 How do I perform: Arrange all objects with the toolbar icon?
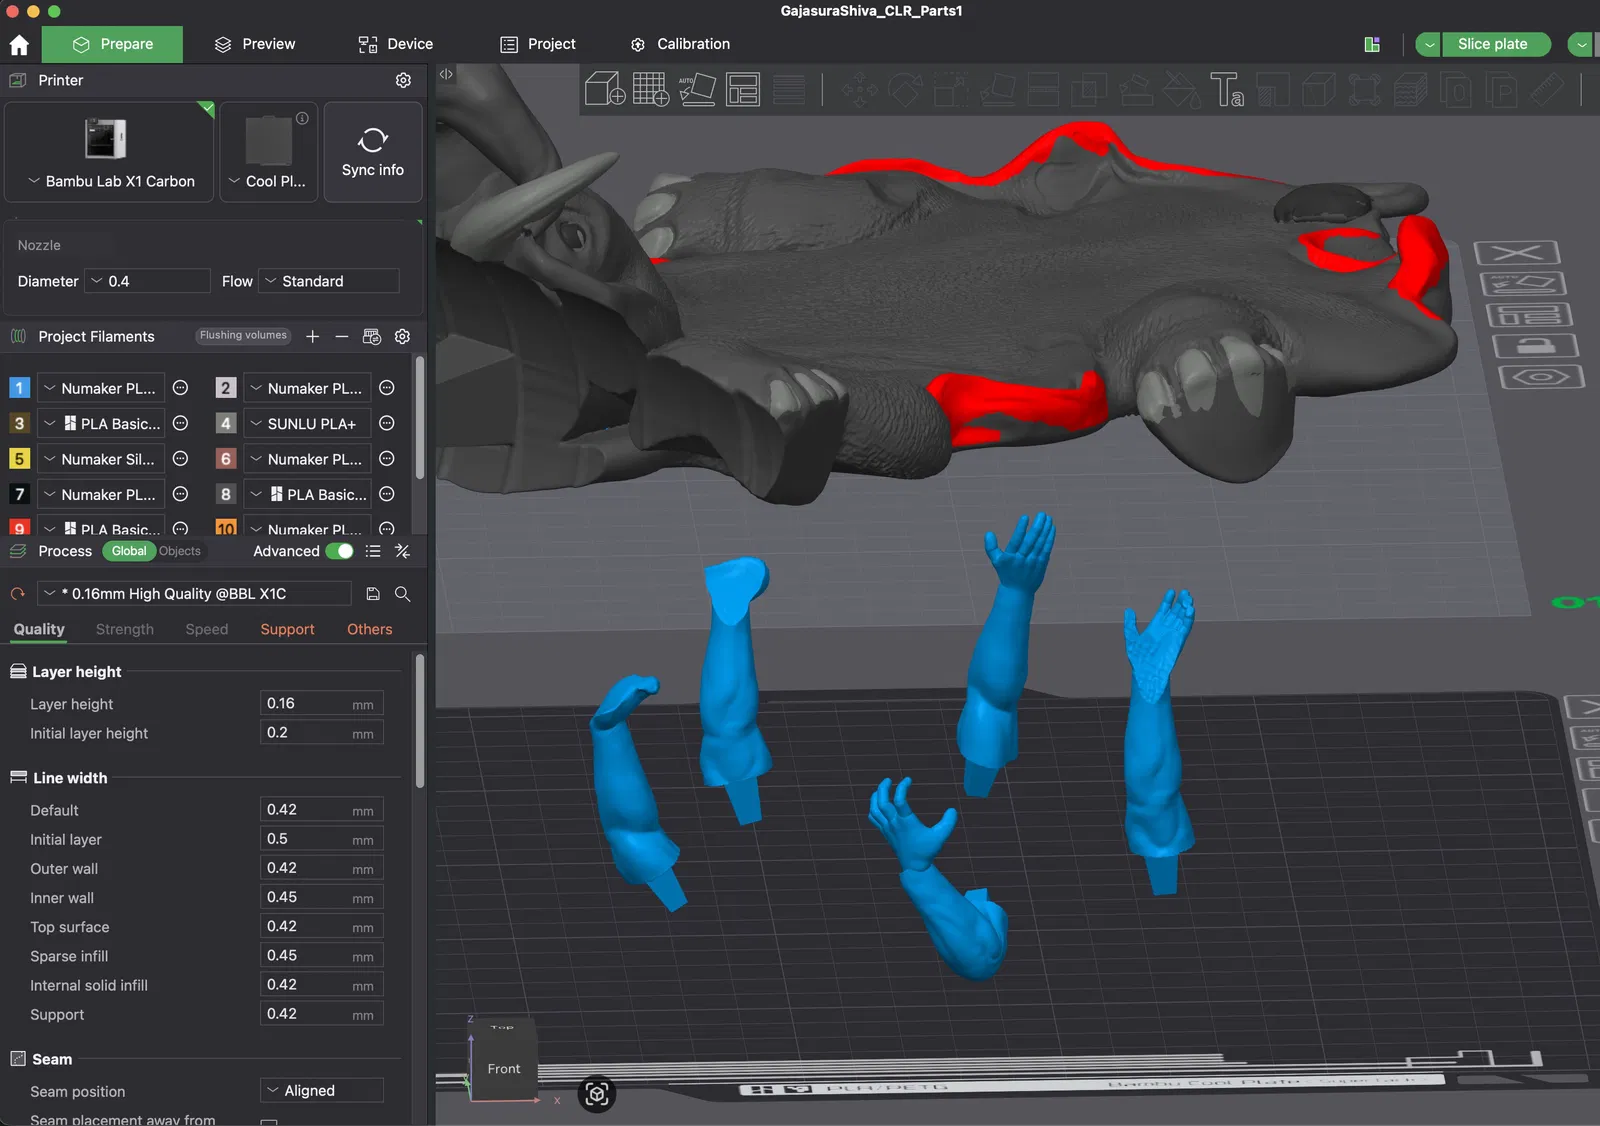point(743,89)
